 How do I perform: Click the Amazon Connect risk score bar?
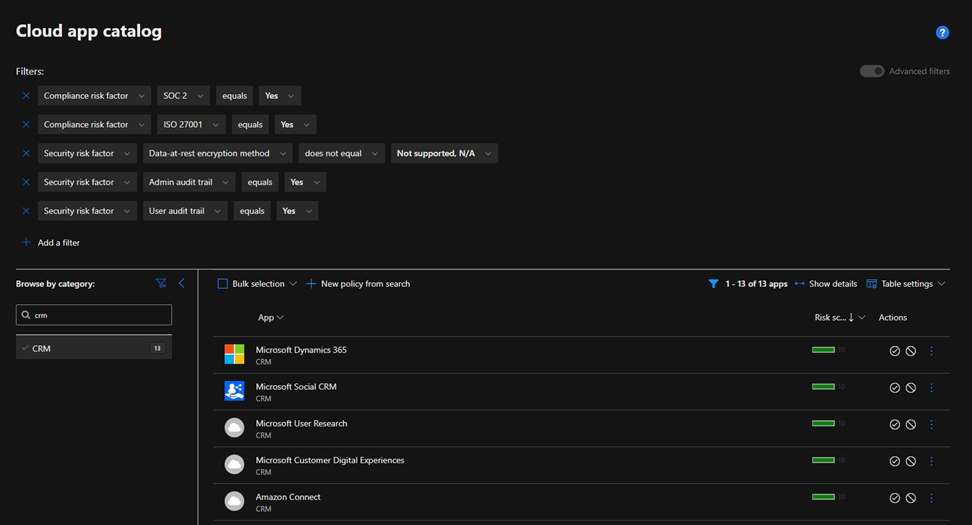823,496
